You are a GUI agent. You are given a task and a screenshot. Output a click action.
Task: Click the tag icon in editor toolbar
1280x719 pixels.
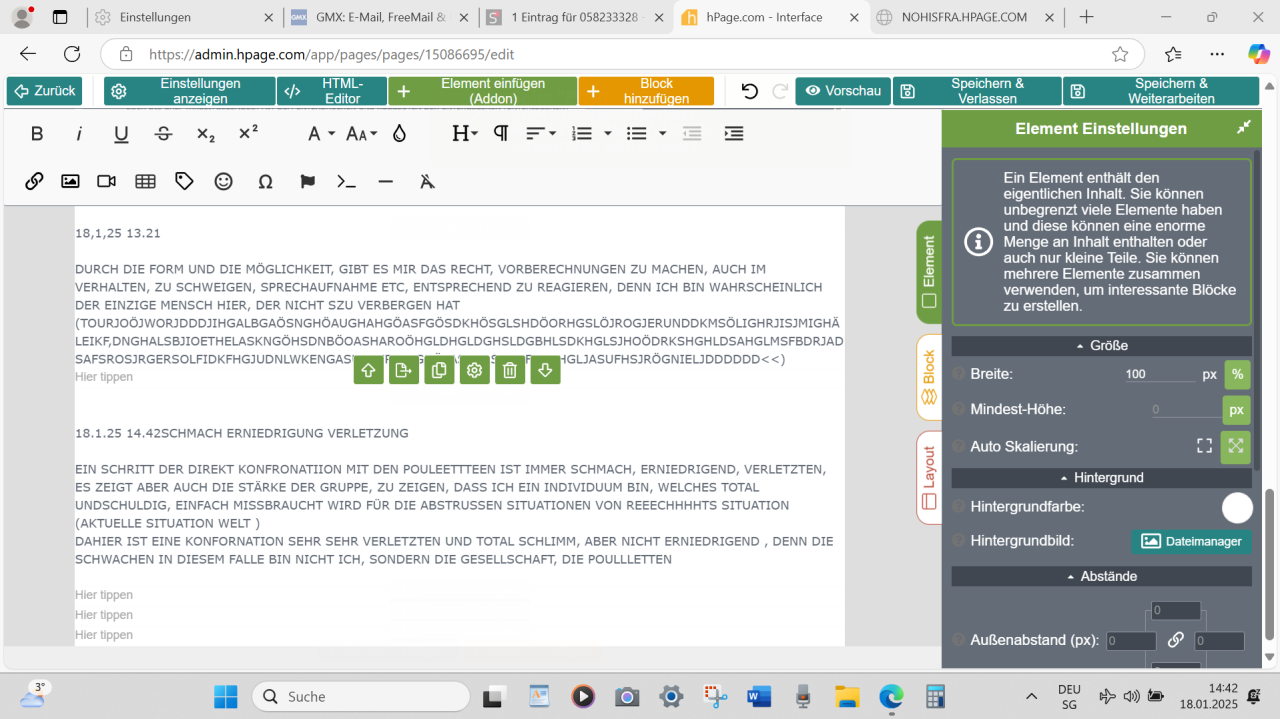click(184, 181)
